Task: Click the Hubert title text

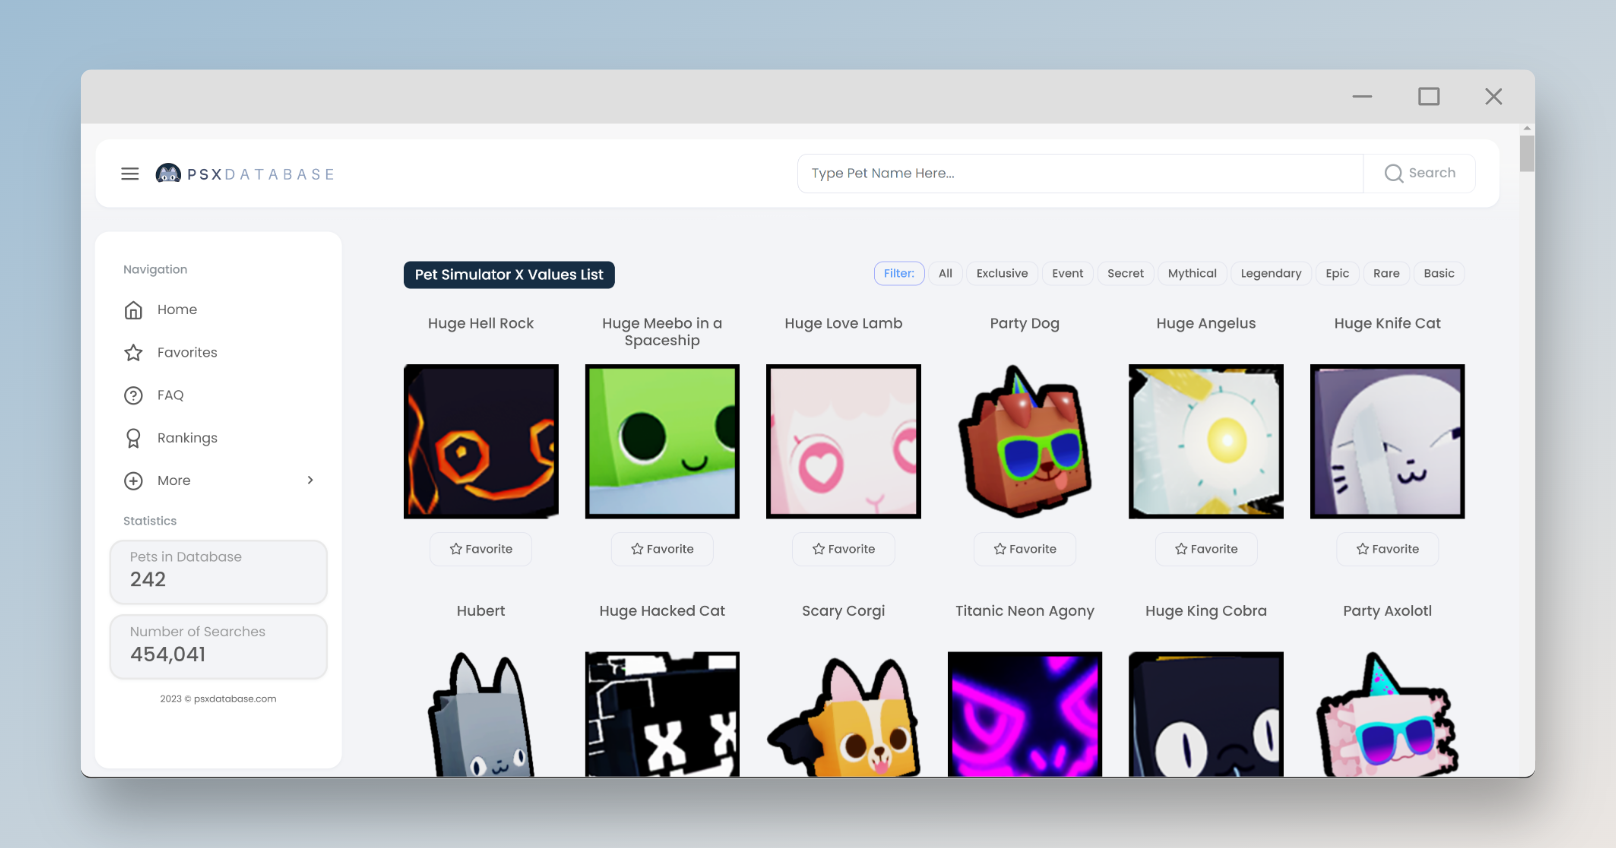Action: pyautogui.click(x=481, y=611)
